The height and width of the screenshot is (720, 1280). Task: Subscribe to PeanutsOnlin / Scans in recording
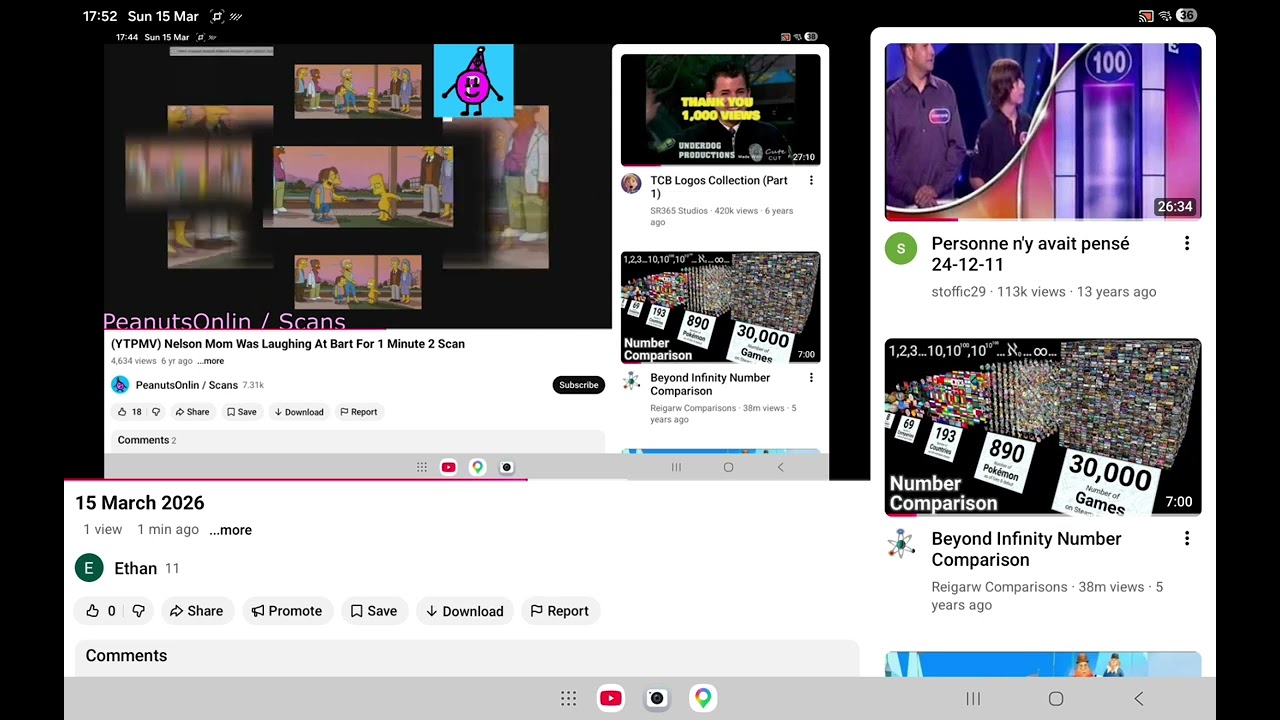point(579,385)
